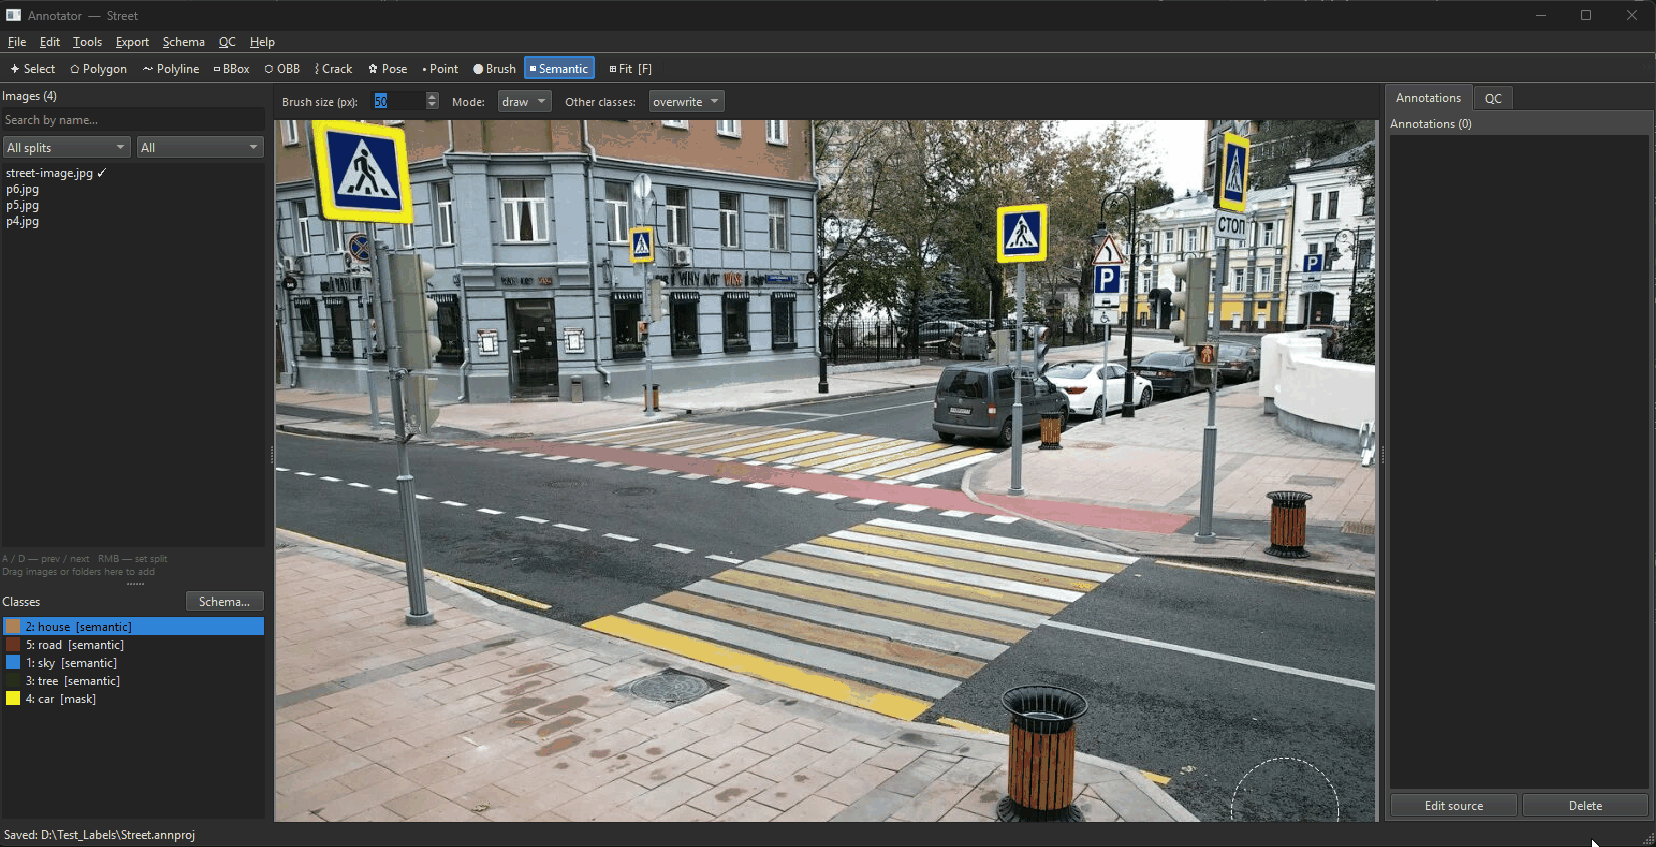Click the Edit source button

pyautogui.click(x=1453, y=806)
